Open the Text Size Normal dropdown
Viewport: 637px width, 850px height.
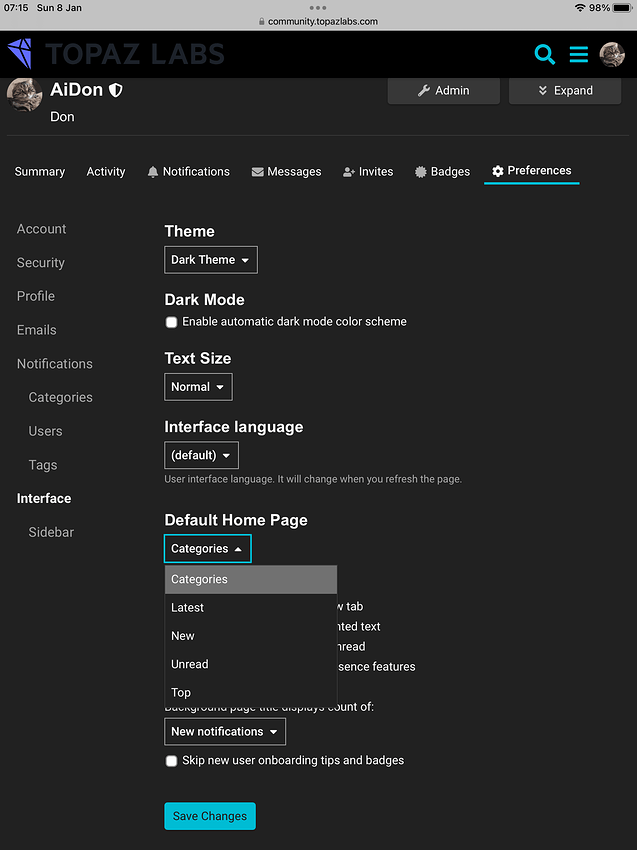tap(198, 387)
